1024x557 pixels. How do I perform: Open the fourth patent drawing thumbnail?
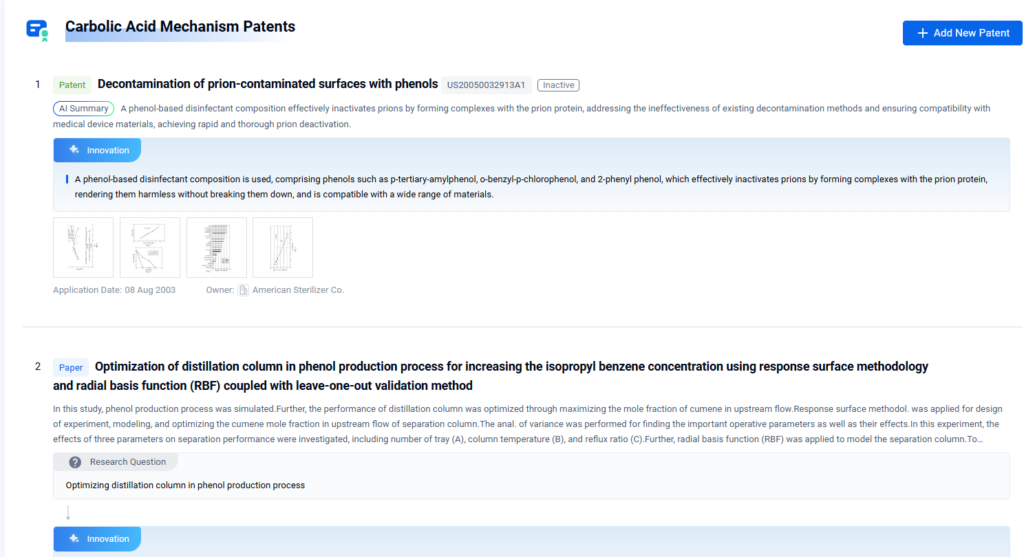point(282,247)
